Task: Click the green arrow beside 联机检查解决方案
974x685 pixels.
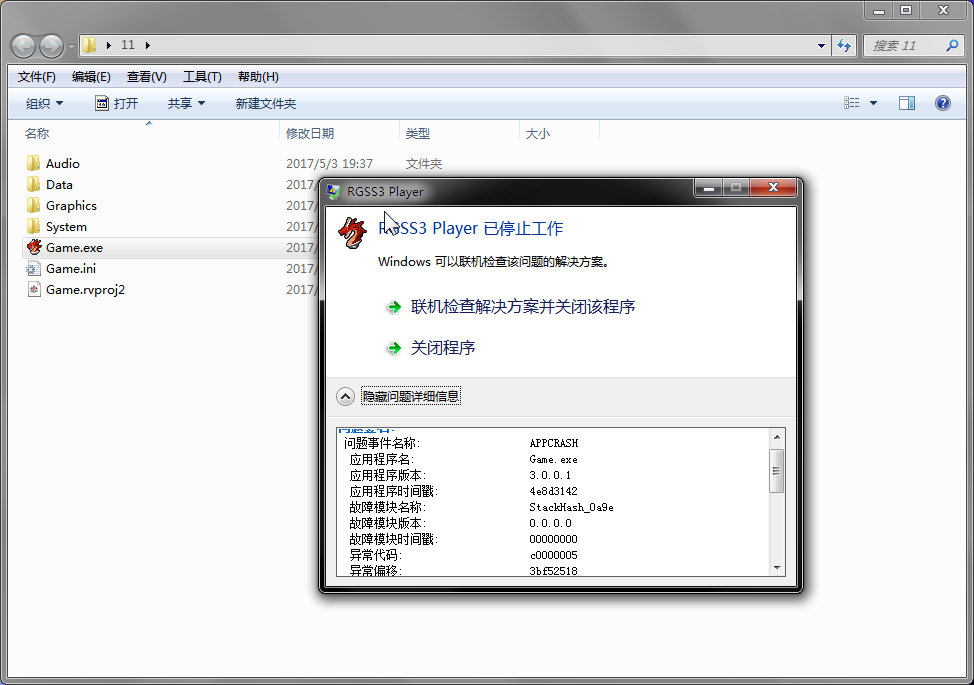Action: pos(394,307)
